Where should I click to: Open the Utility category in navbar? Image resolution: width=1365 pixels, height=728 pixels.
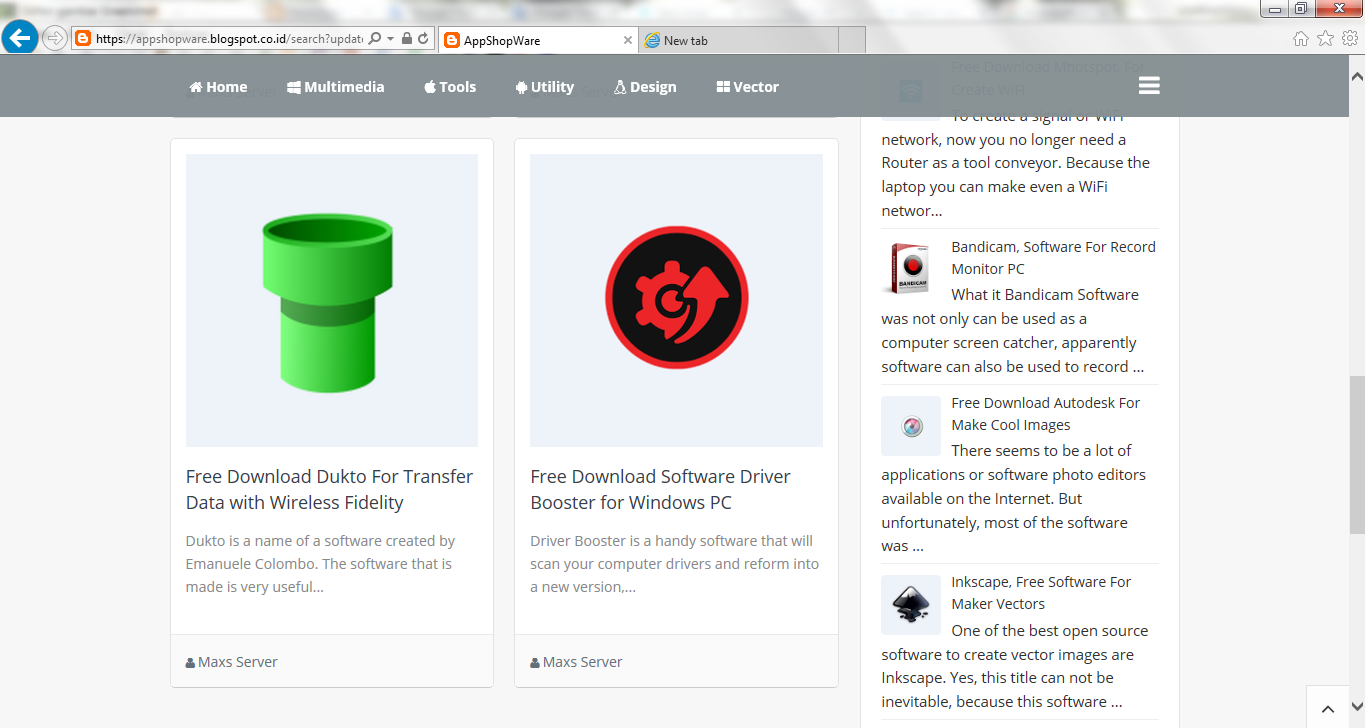point(545,87)
